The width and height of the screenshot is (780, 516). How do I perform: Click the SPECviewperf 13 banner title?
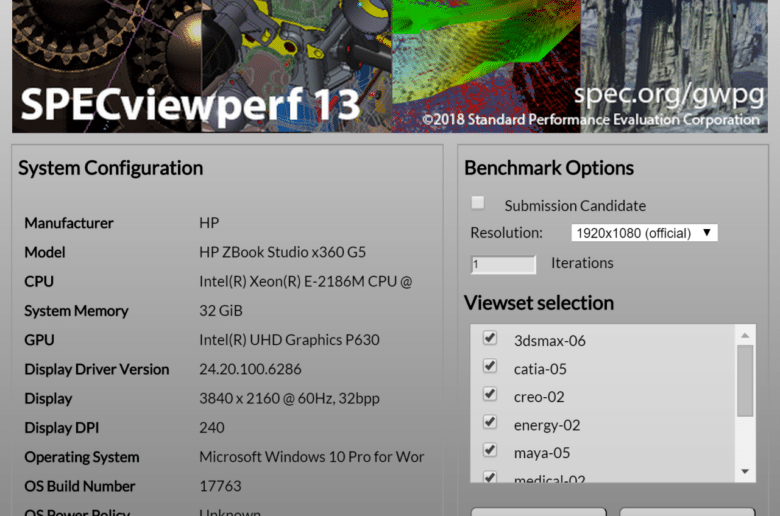coord(190,104)
